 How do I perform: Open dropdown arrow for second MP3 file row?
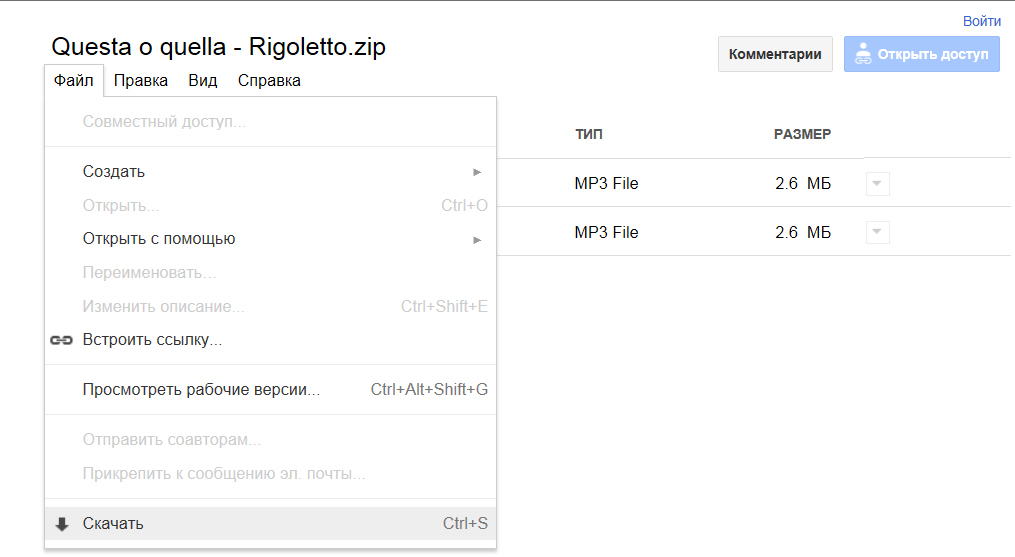coord(878,233)
